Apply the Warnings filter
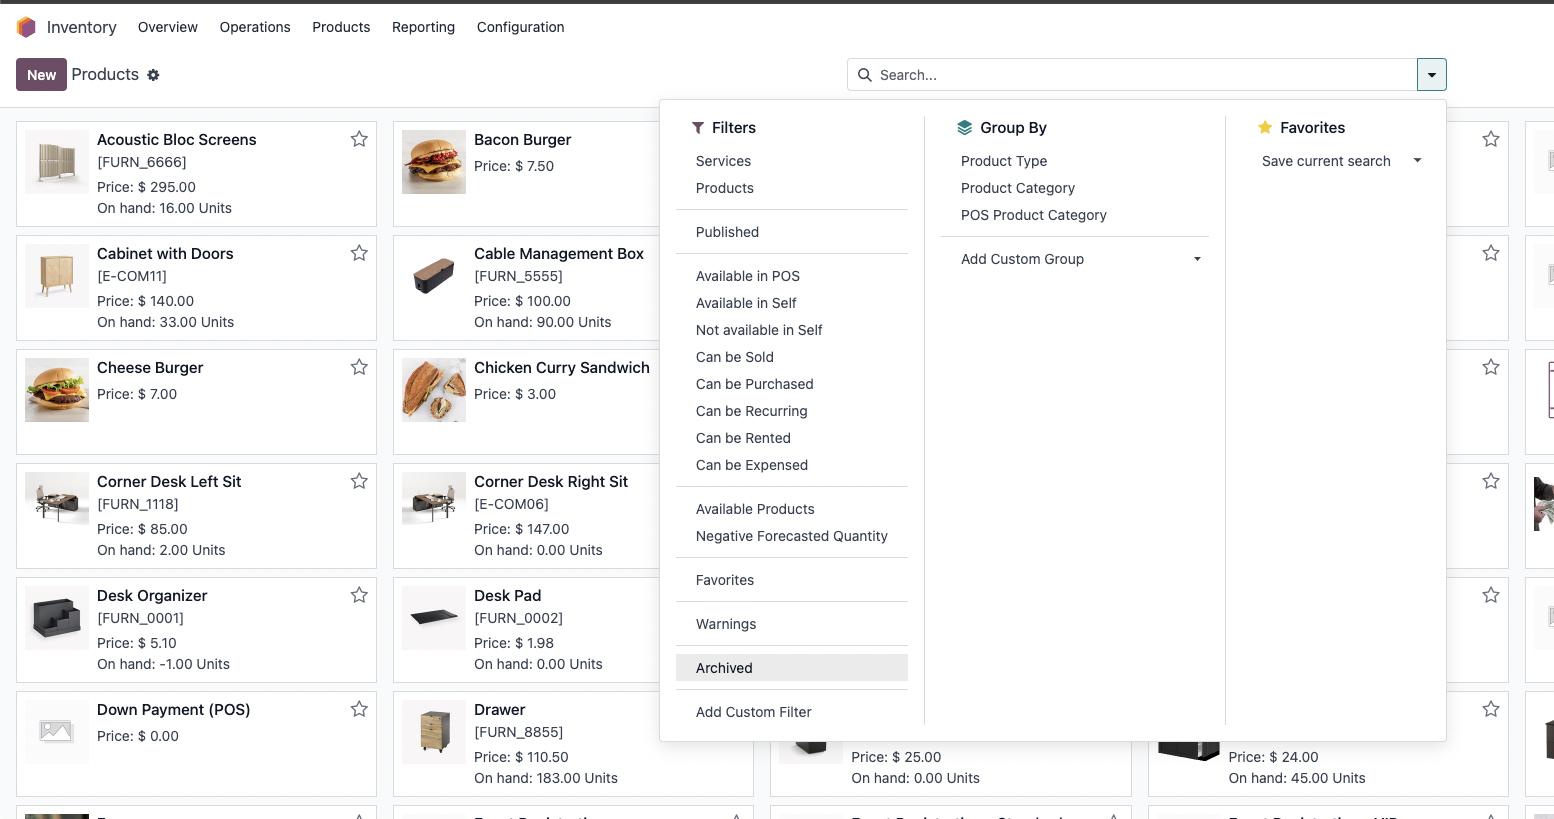 (792, 624)
